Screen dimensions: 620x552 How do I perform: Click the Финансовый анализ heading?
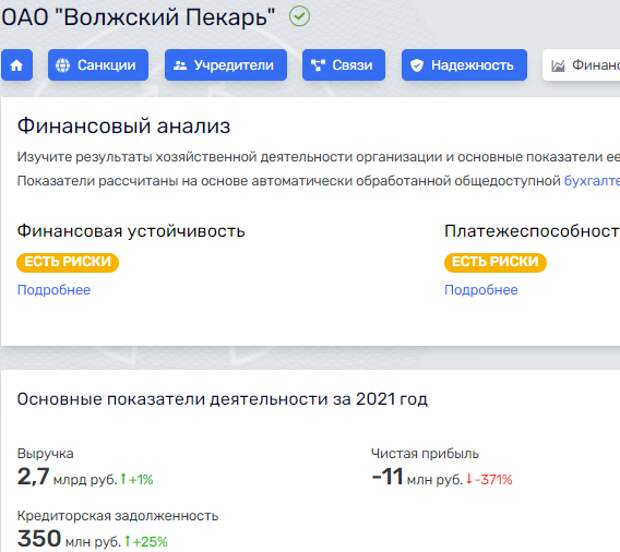coord(124,126)
